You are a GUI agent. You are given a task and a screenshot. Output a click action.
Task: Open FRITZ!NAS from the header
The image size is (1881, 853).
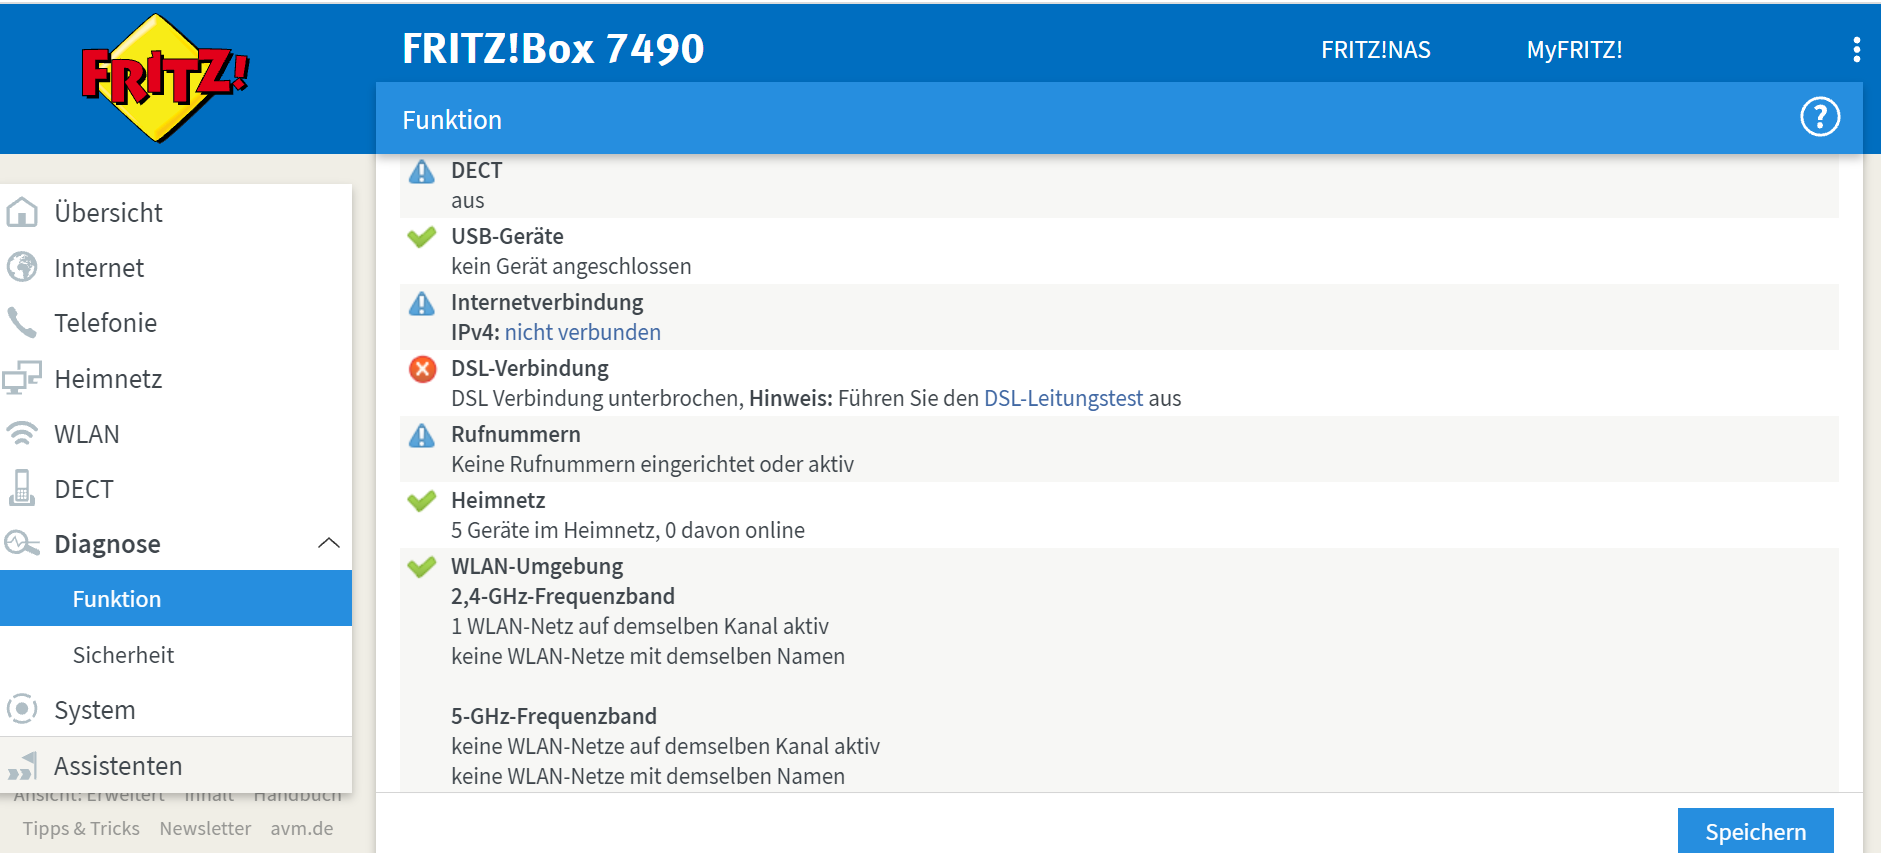point(1375,50)
